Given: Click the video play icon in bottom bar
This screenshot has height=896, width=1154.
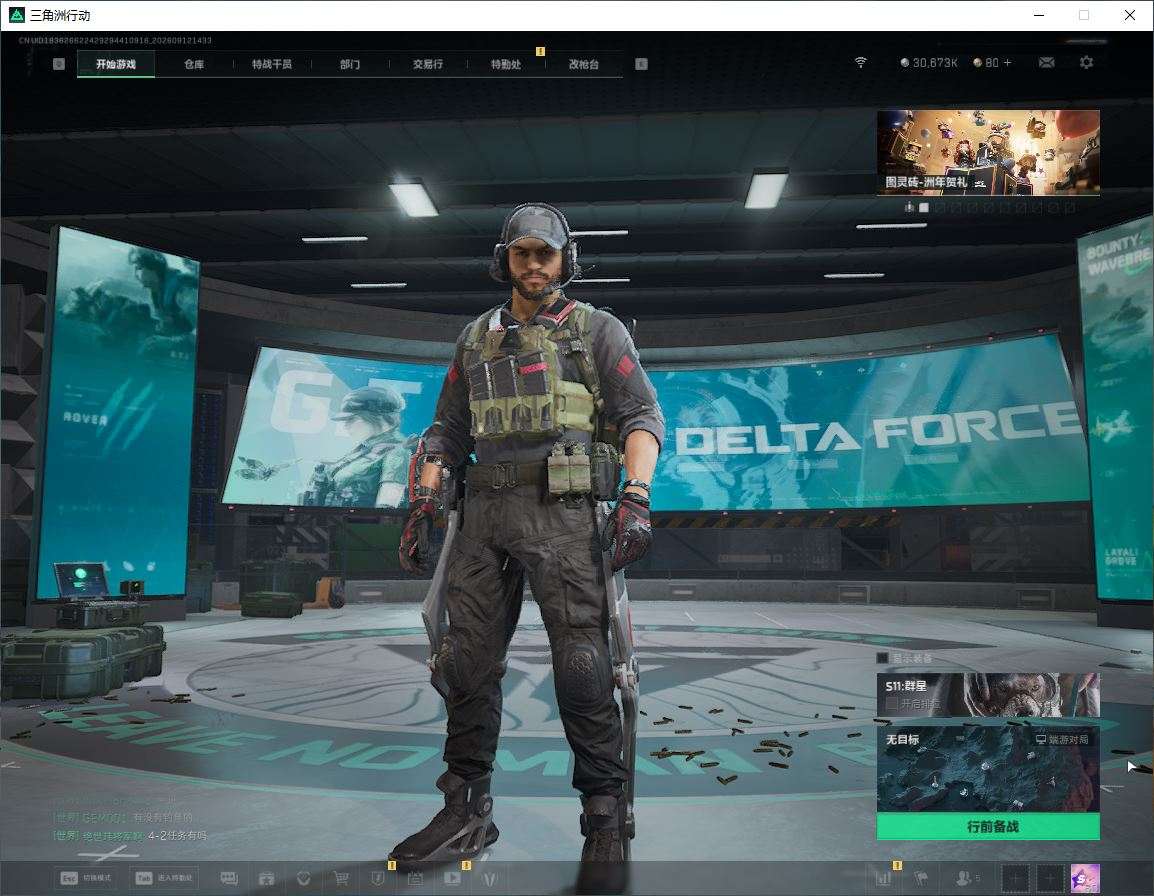Looking at the screenshot, I should [452, 878].
